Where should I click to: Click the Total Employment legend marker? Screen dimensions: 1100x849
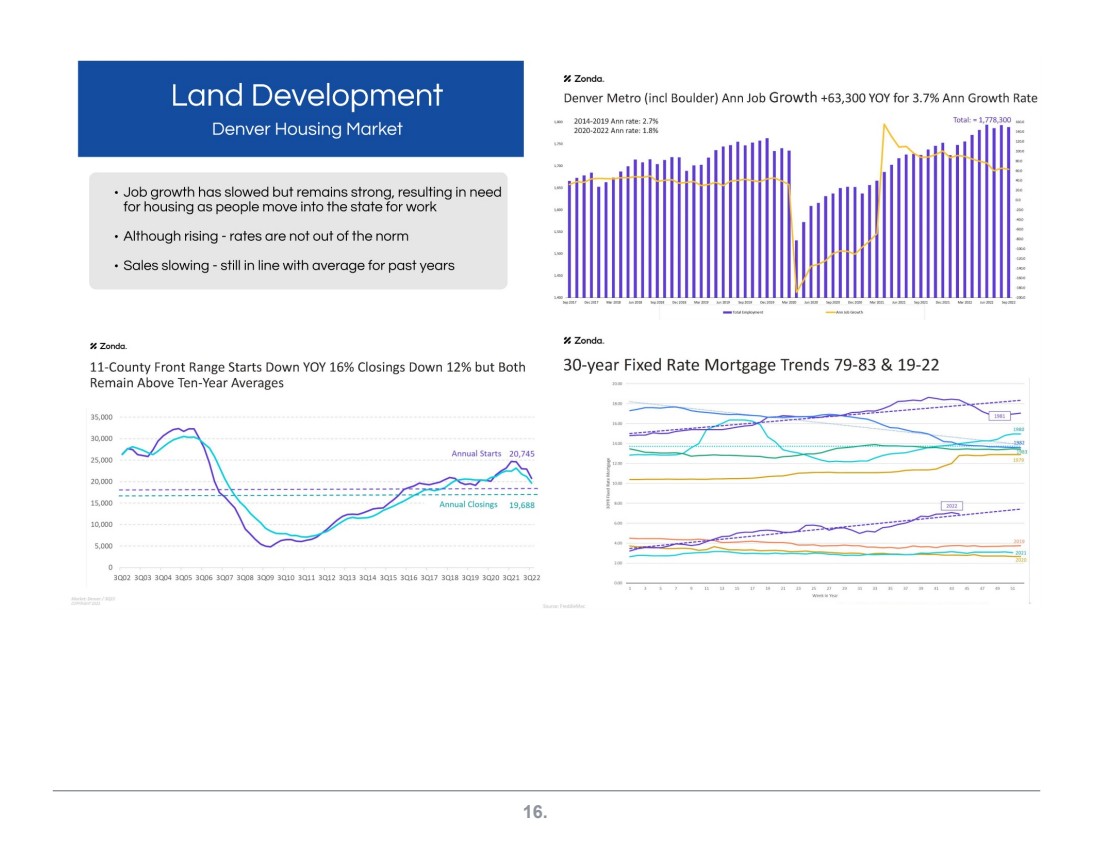point(729,313)
